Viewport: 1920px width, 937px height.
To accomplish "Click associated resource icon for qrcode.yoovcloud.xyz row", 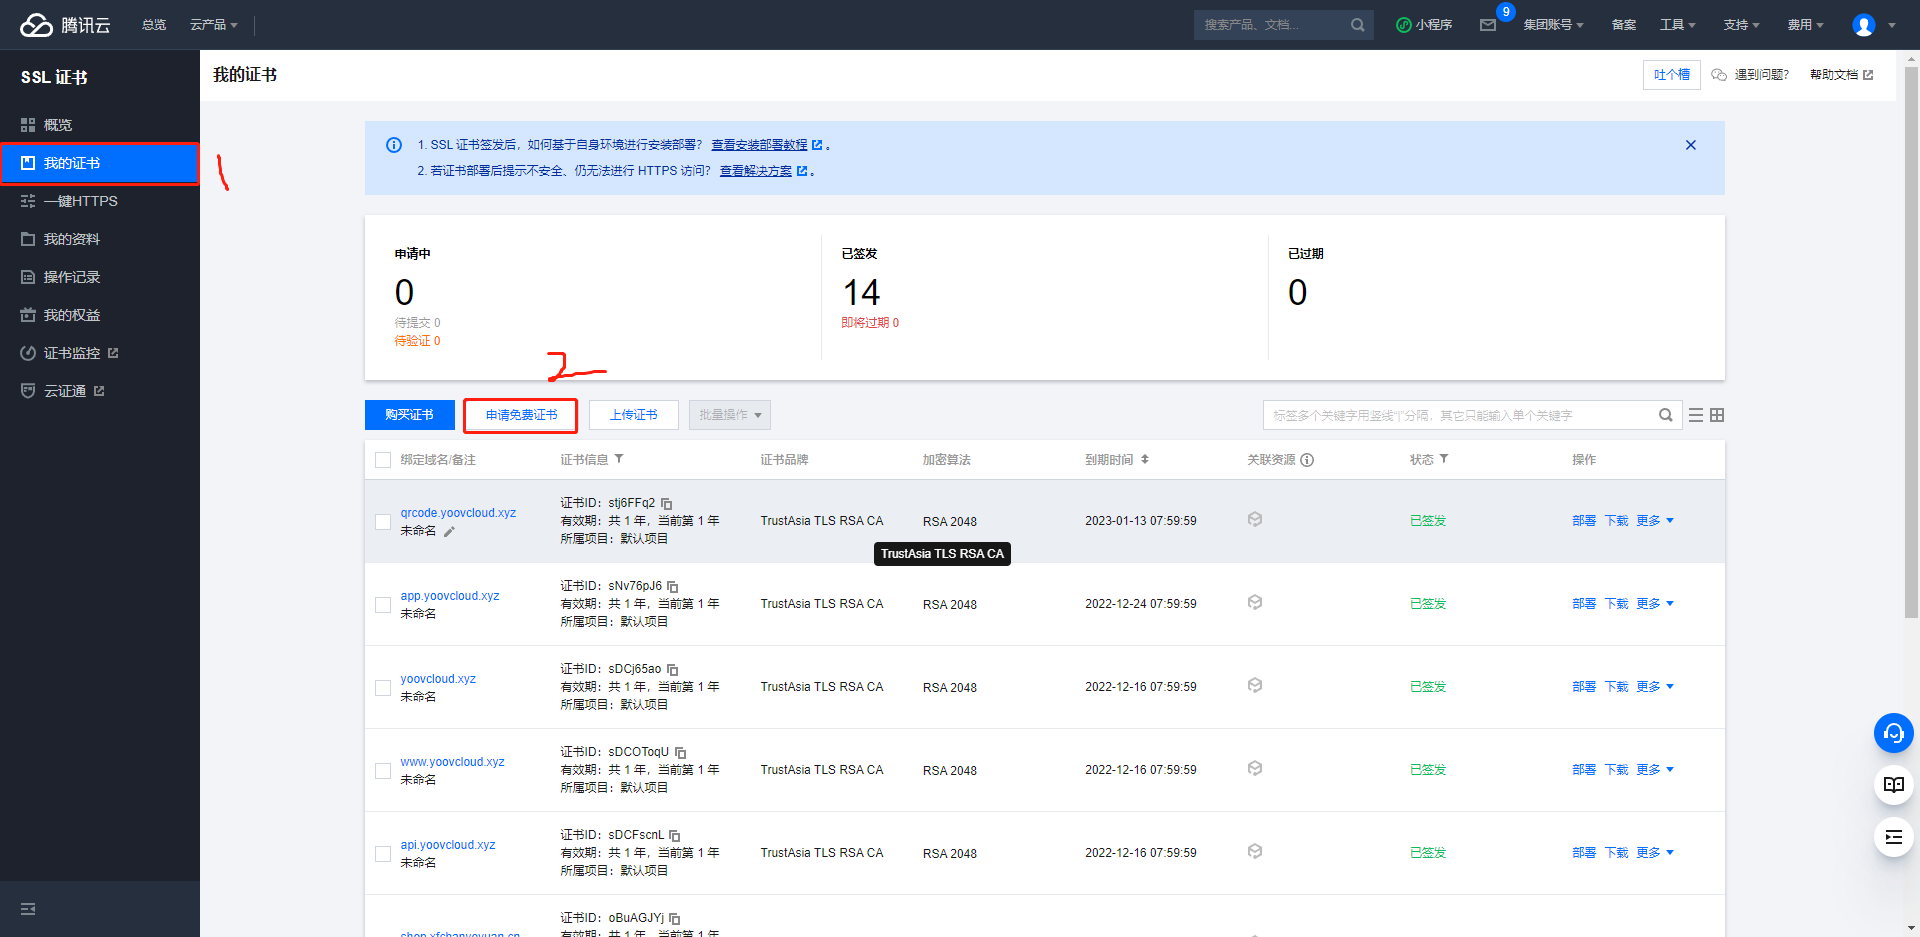I will click(x=1255, y=520).
